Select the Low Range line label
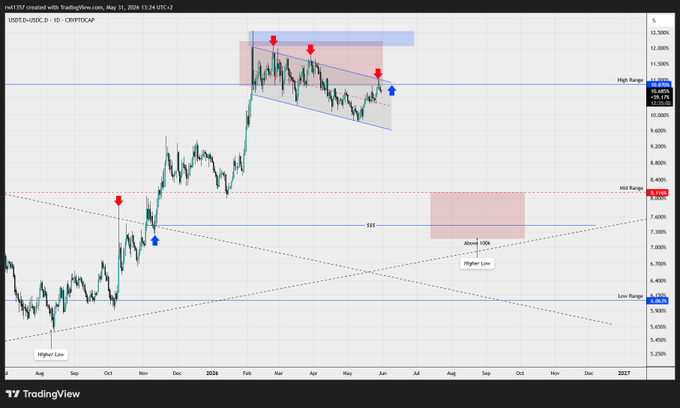Image resolution: width=680 pixels, height=408 pixels. [x=630, y=296]
